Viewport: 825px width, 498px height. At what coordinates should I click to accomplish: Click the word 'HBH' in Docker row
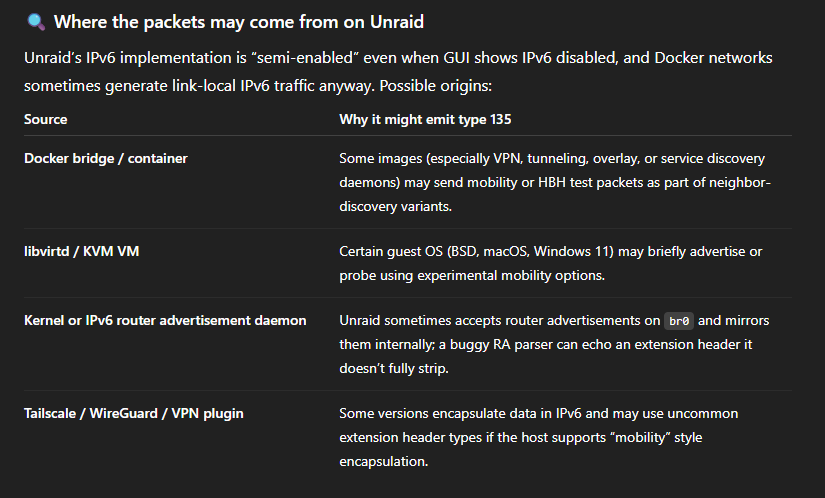552,182
